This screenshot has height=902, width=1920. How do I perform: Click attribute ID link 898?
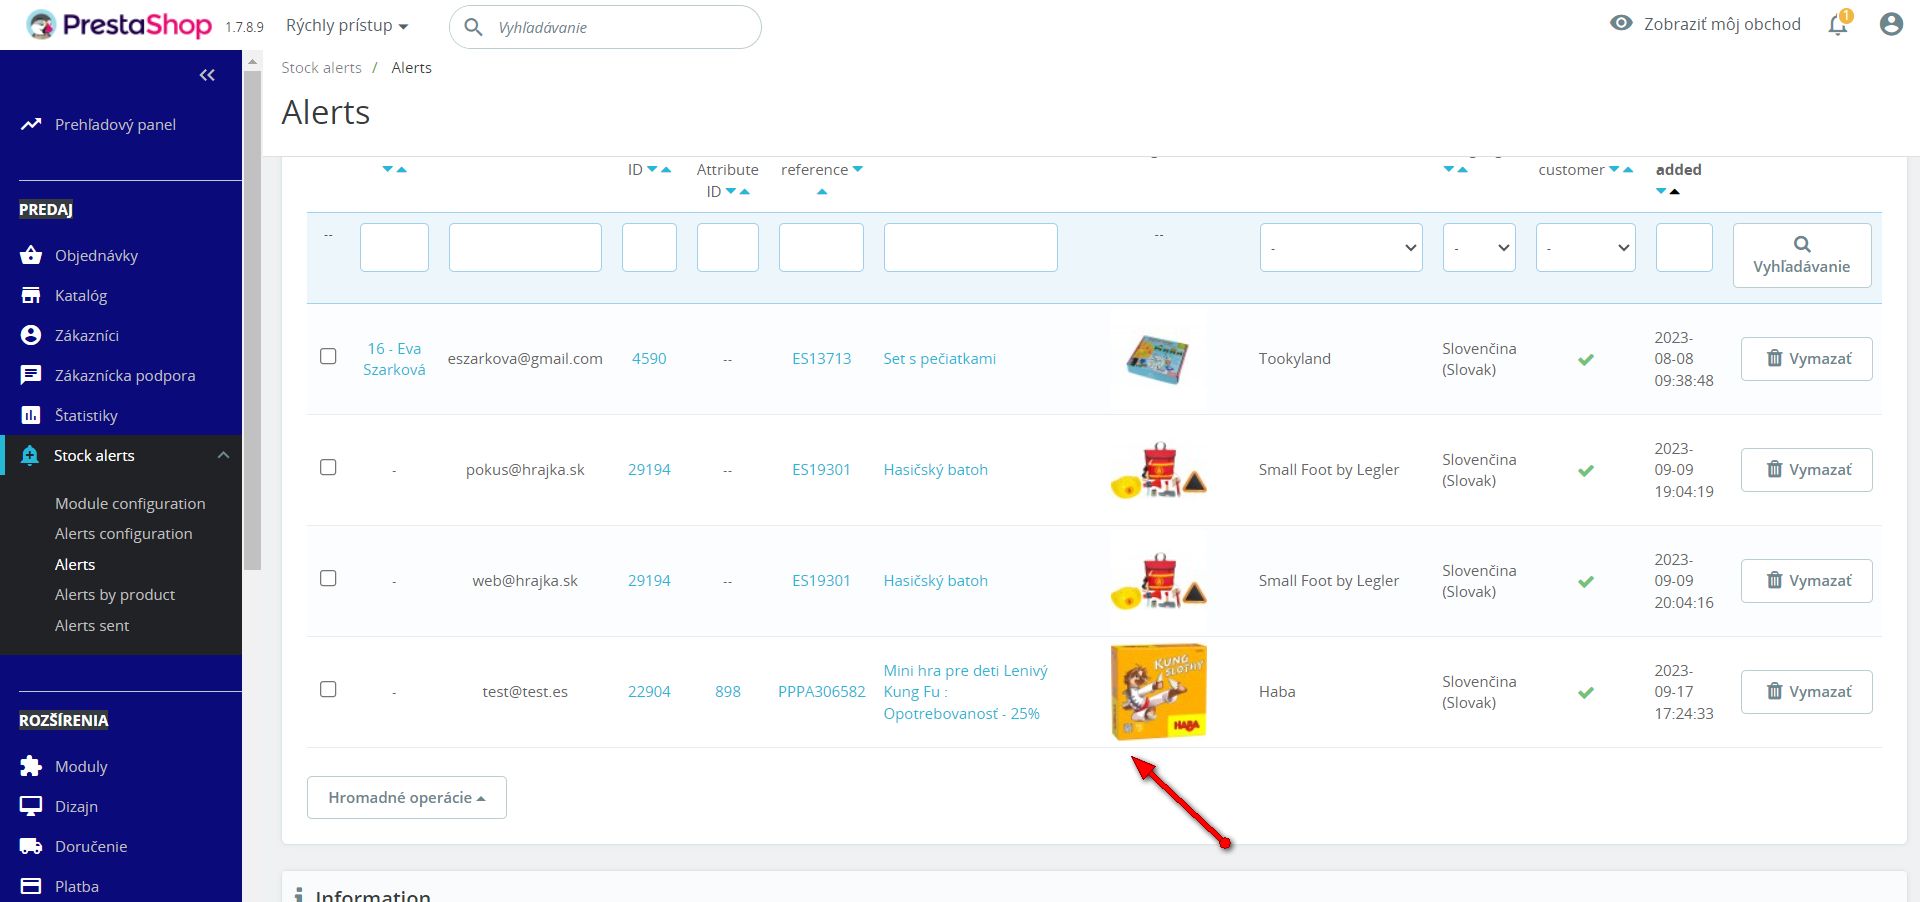tap(728, 692)
